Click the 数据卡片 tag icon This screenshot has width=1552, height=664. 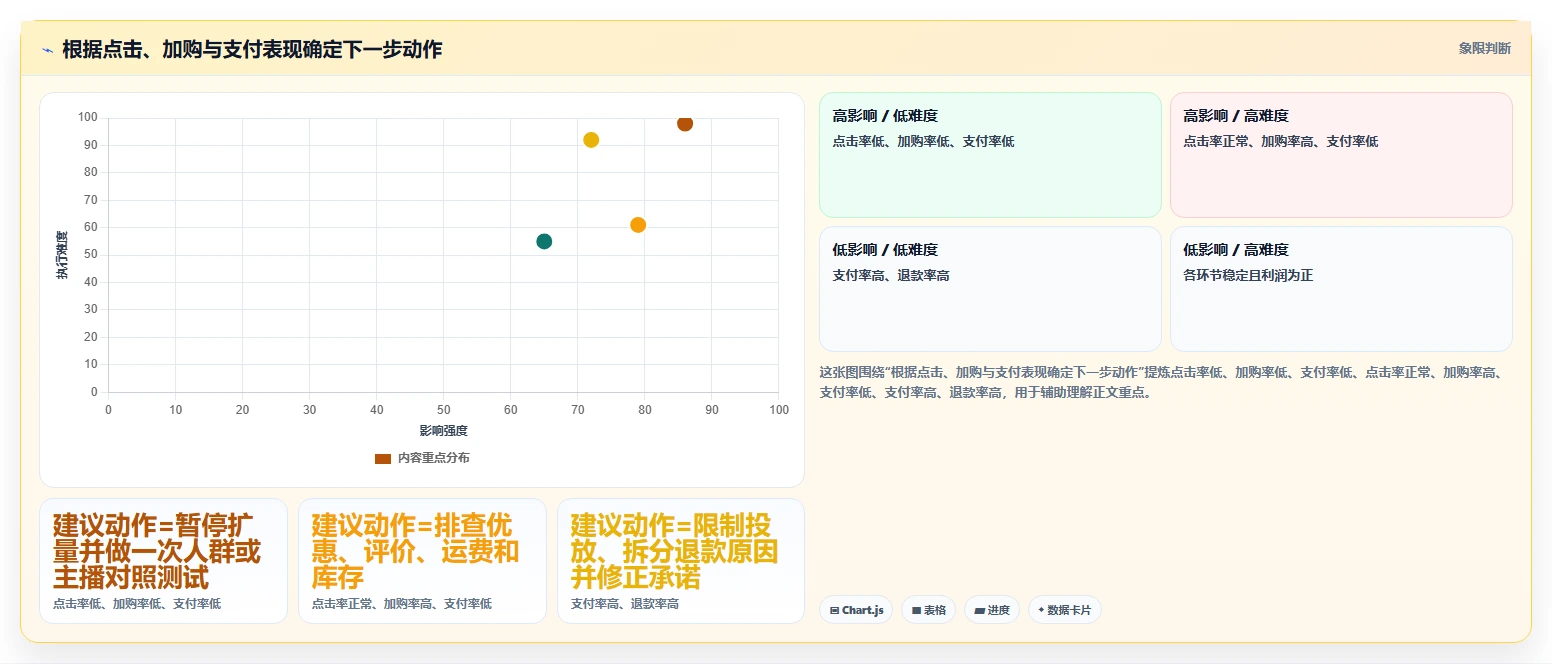[1041, 610]
